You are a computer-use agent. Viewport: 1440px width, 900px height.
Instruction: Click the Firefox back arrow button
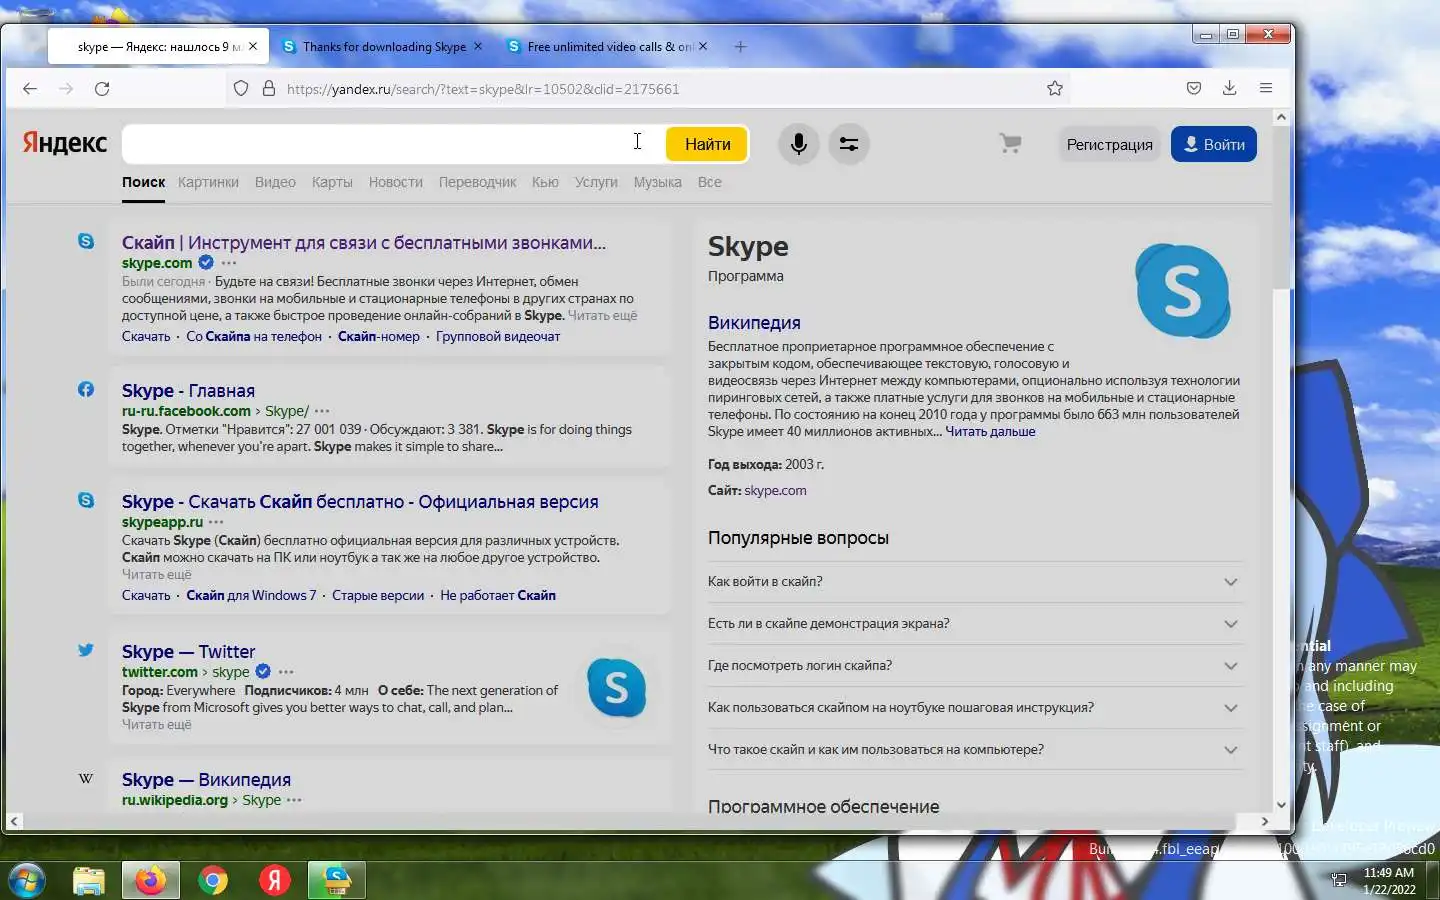coord(30,89)
